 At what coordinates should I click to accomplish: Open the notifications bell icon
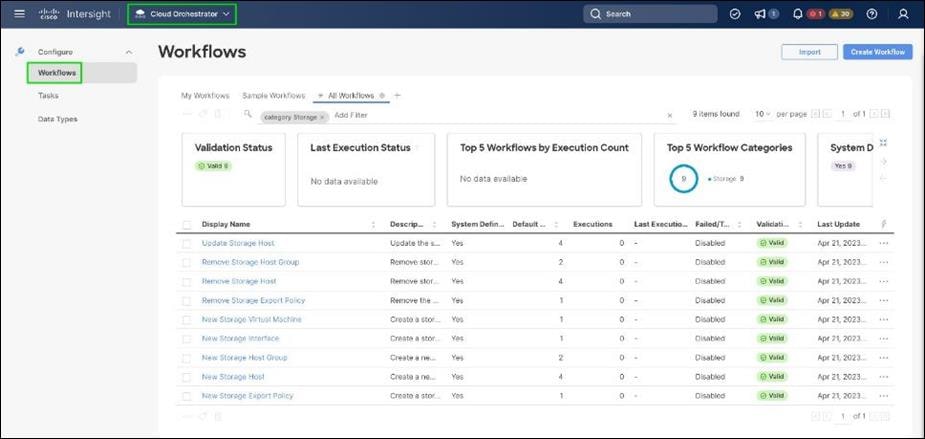coord(798,14)
